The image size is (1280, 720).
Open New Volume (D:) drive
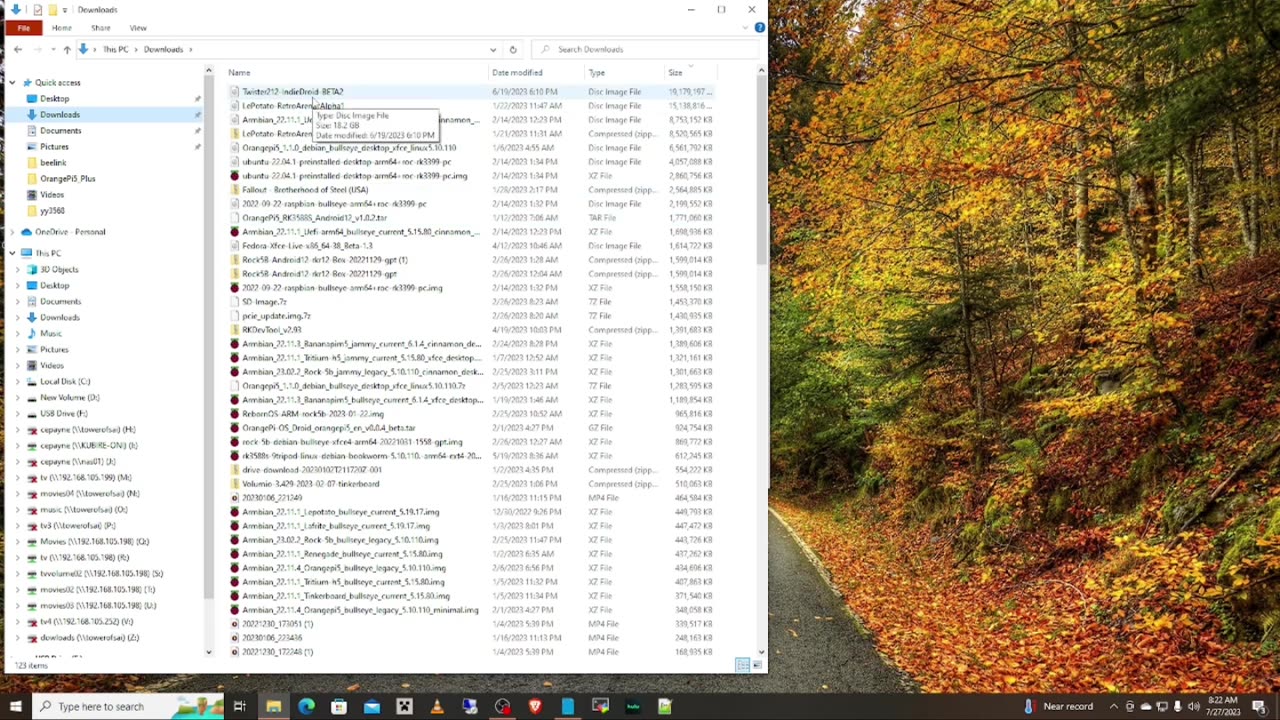pyautogui.click(x=69, y=397)
